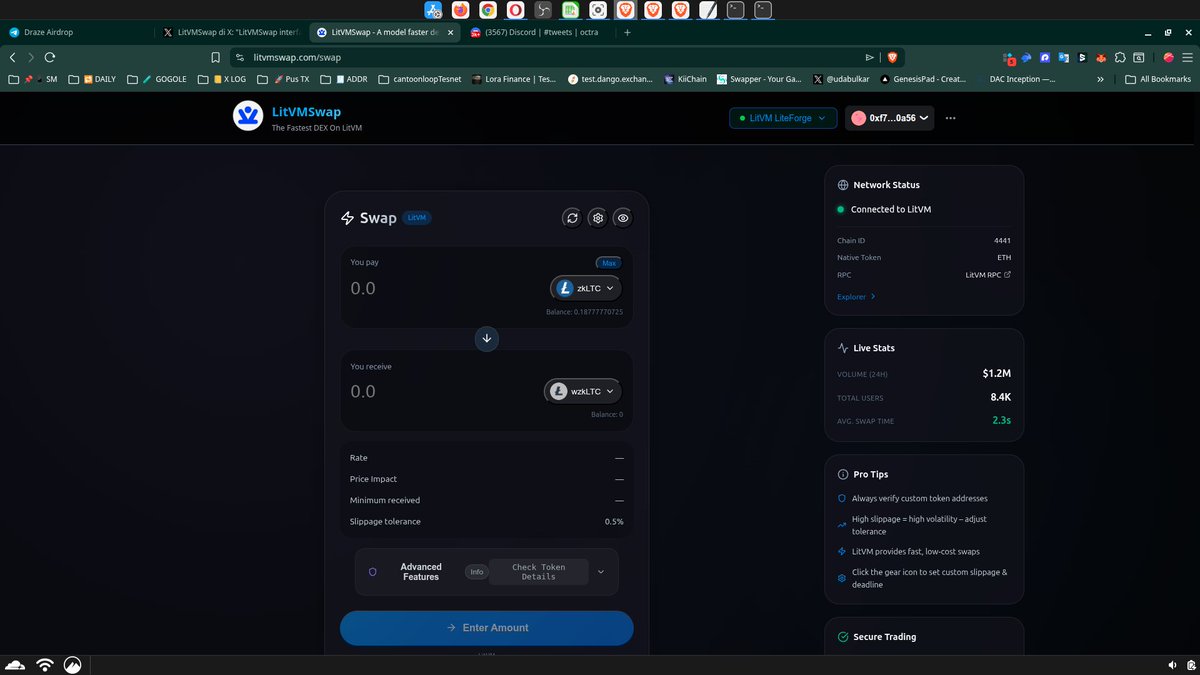Open LitVM RPC external link
Viewport: 1200px width, 675px height.
(x=988, y=275)
